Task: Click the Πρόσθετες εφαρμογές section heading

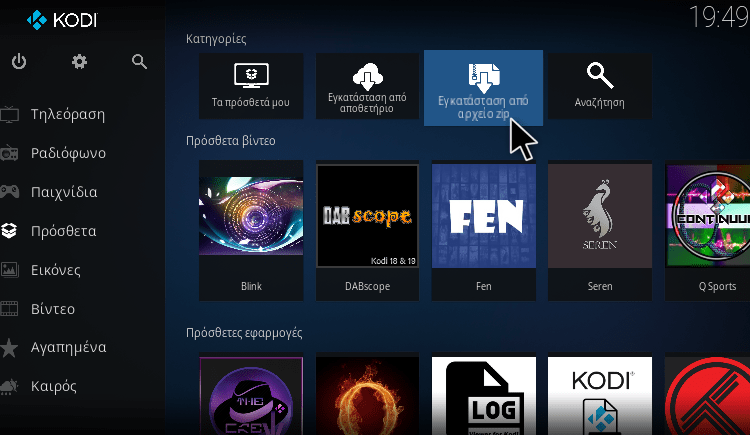Action: point(244,333)
